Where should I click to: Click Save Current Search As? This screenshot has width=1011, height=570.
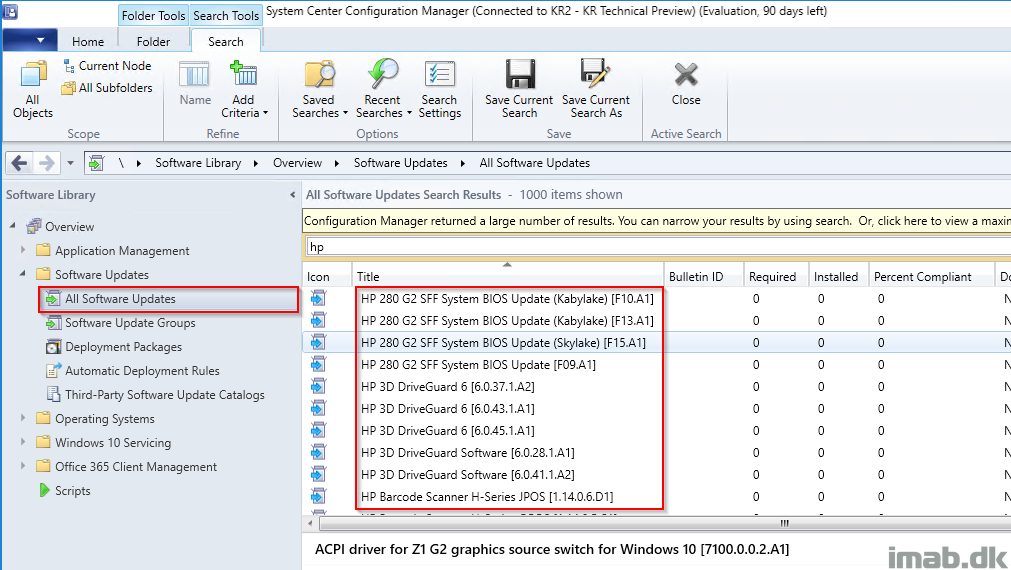pos(596,89)
